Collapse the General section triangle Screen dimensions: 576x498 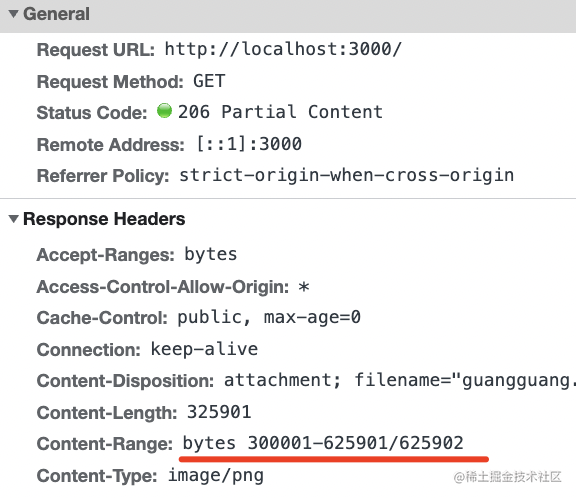[x=14, y=14]
